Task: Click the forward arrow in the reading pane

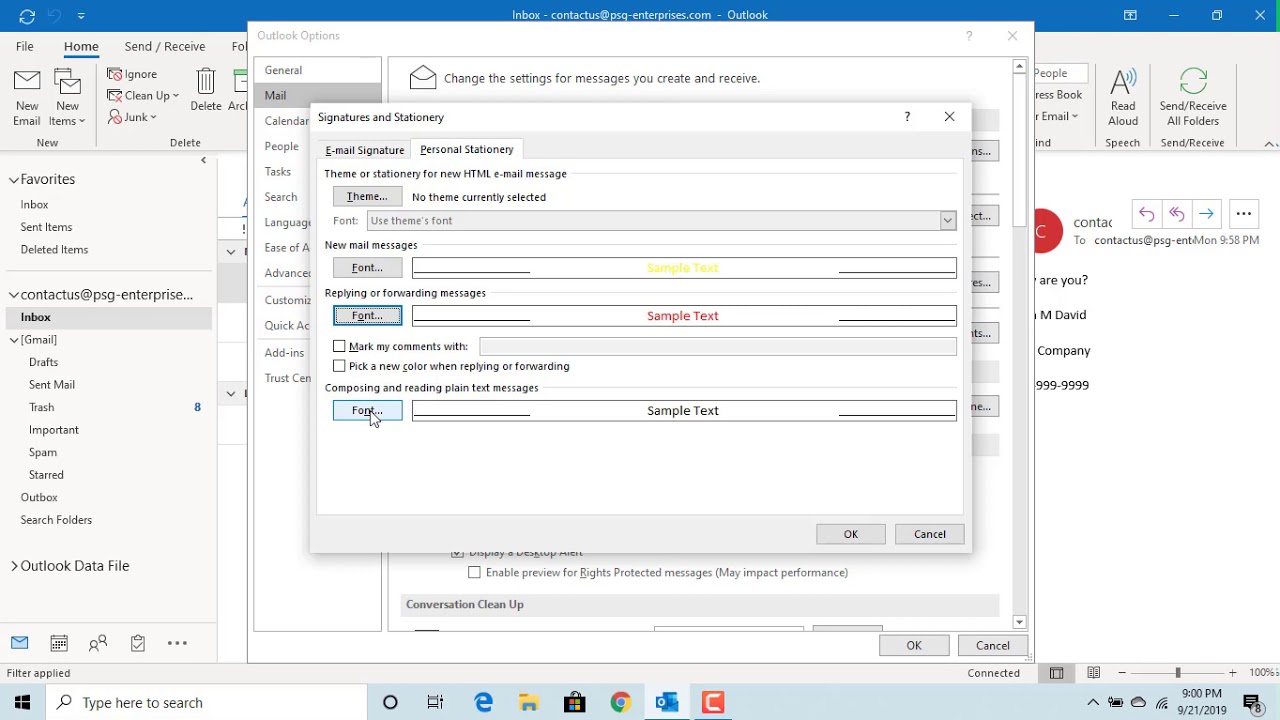Action: click(1206, 214)
